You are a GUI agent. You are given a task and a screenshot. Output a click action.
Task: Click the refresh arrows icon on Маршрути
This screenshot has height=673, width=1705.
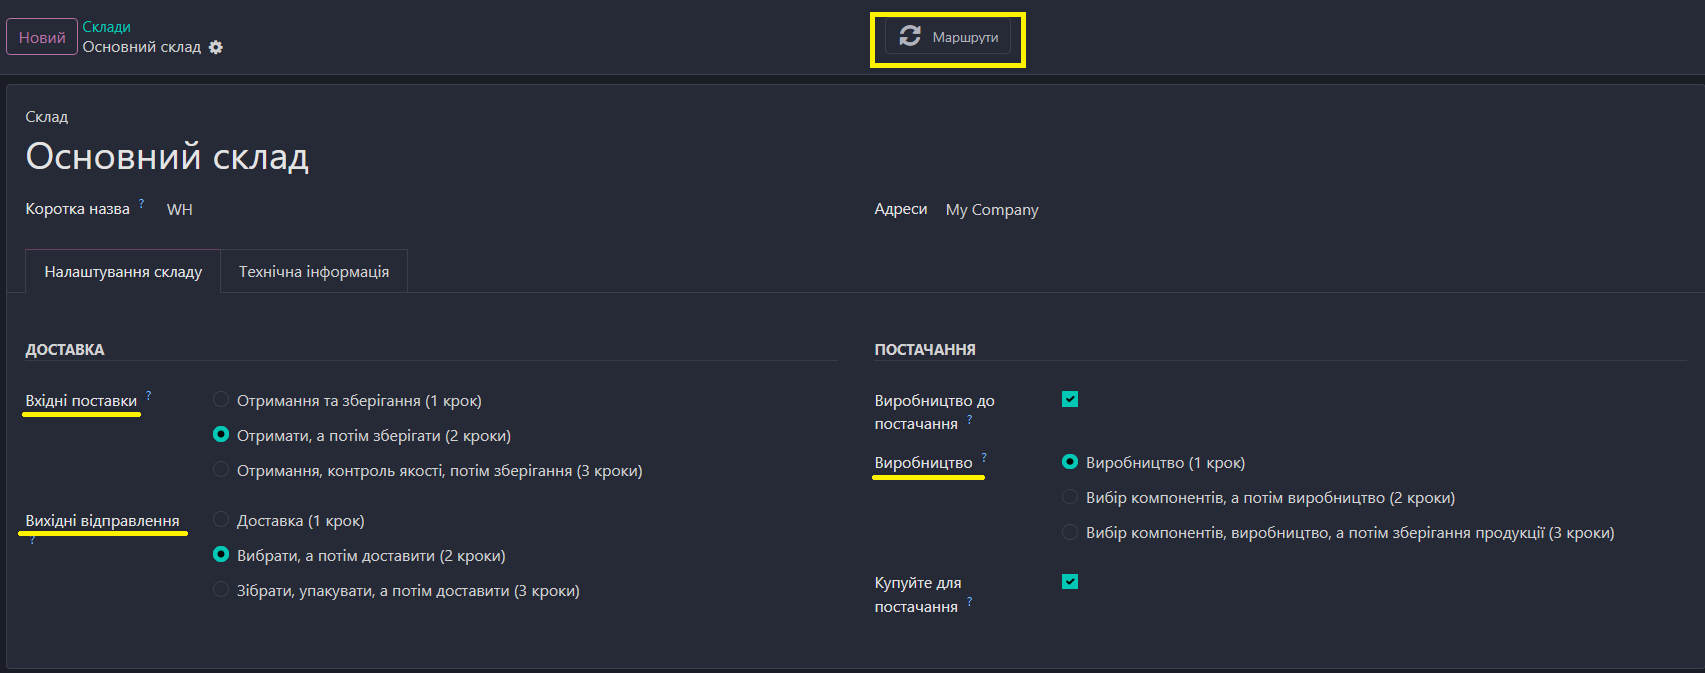909,36
